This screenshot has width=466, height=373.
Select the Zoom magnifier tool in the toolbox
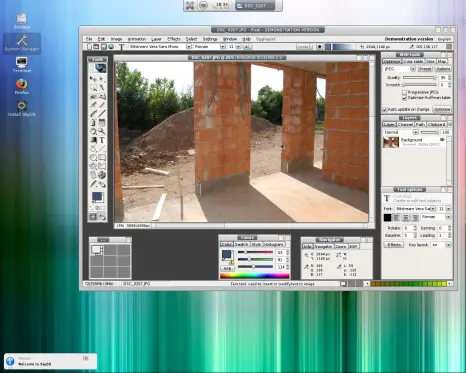point(102,131)
